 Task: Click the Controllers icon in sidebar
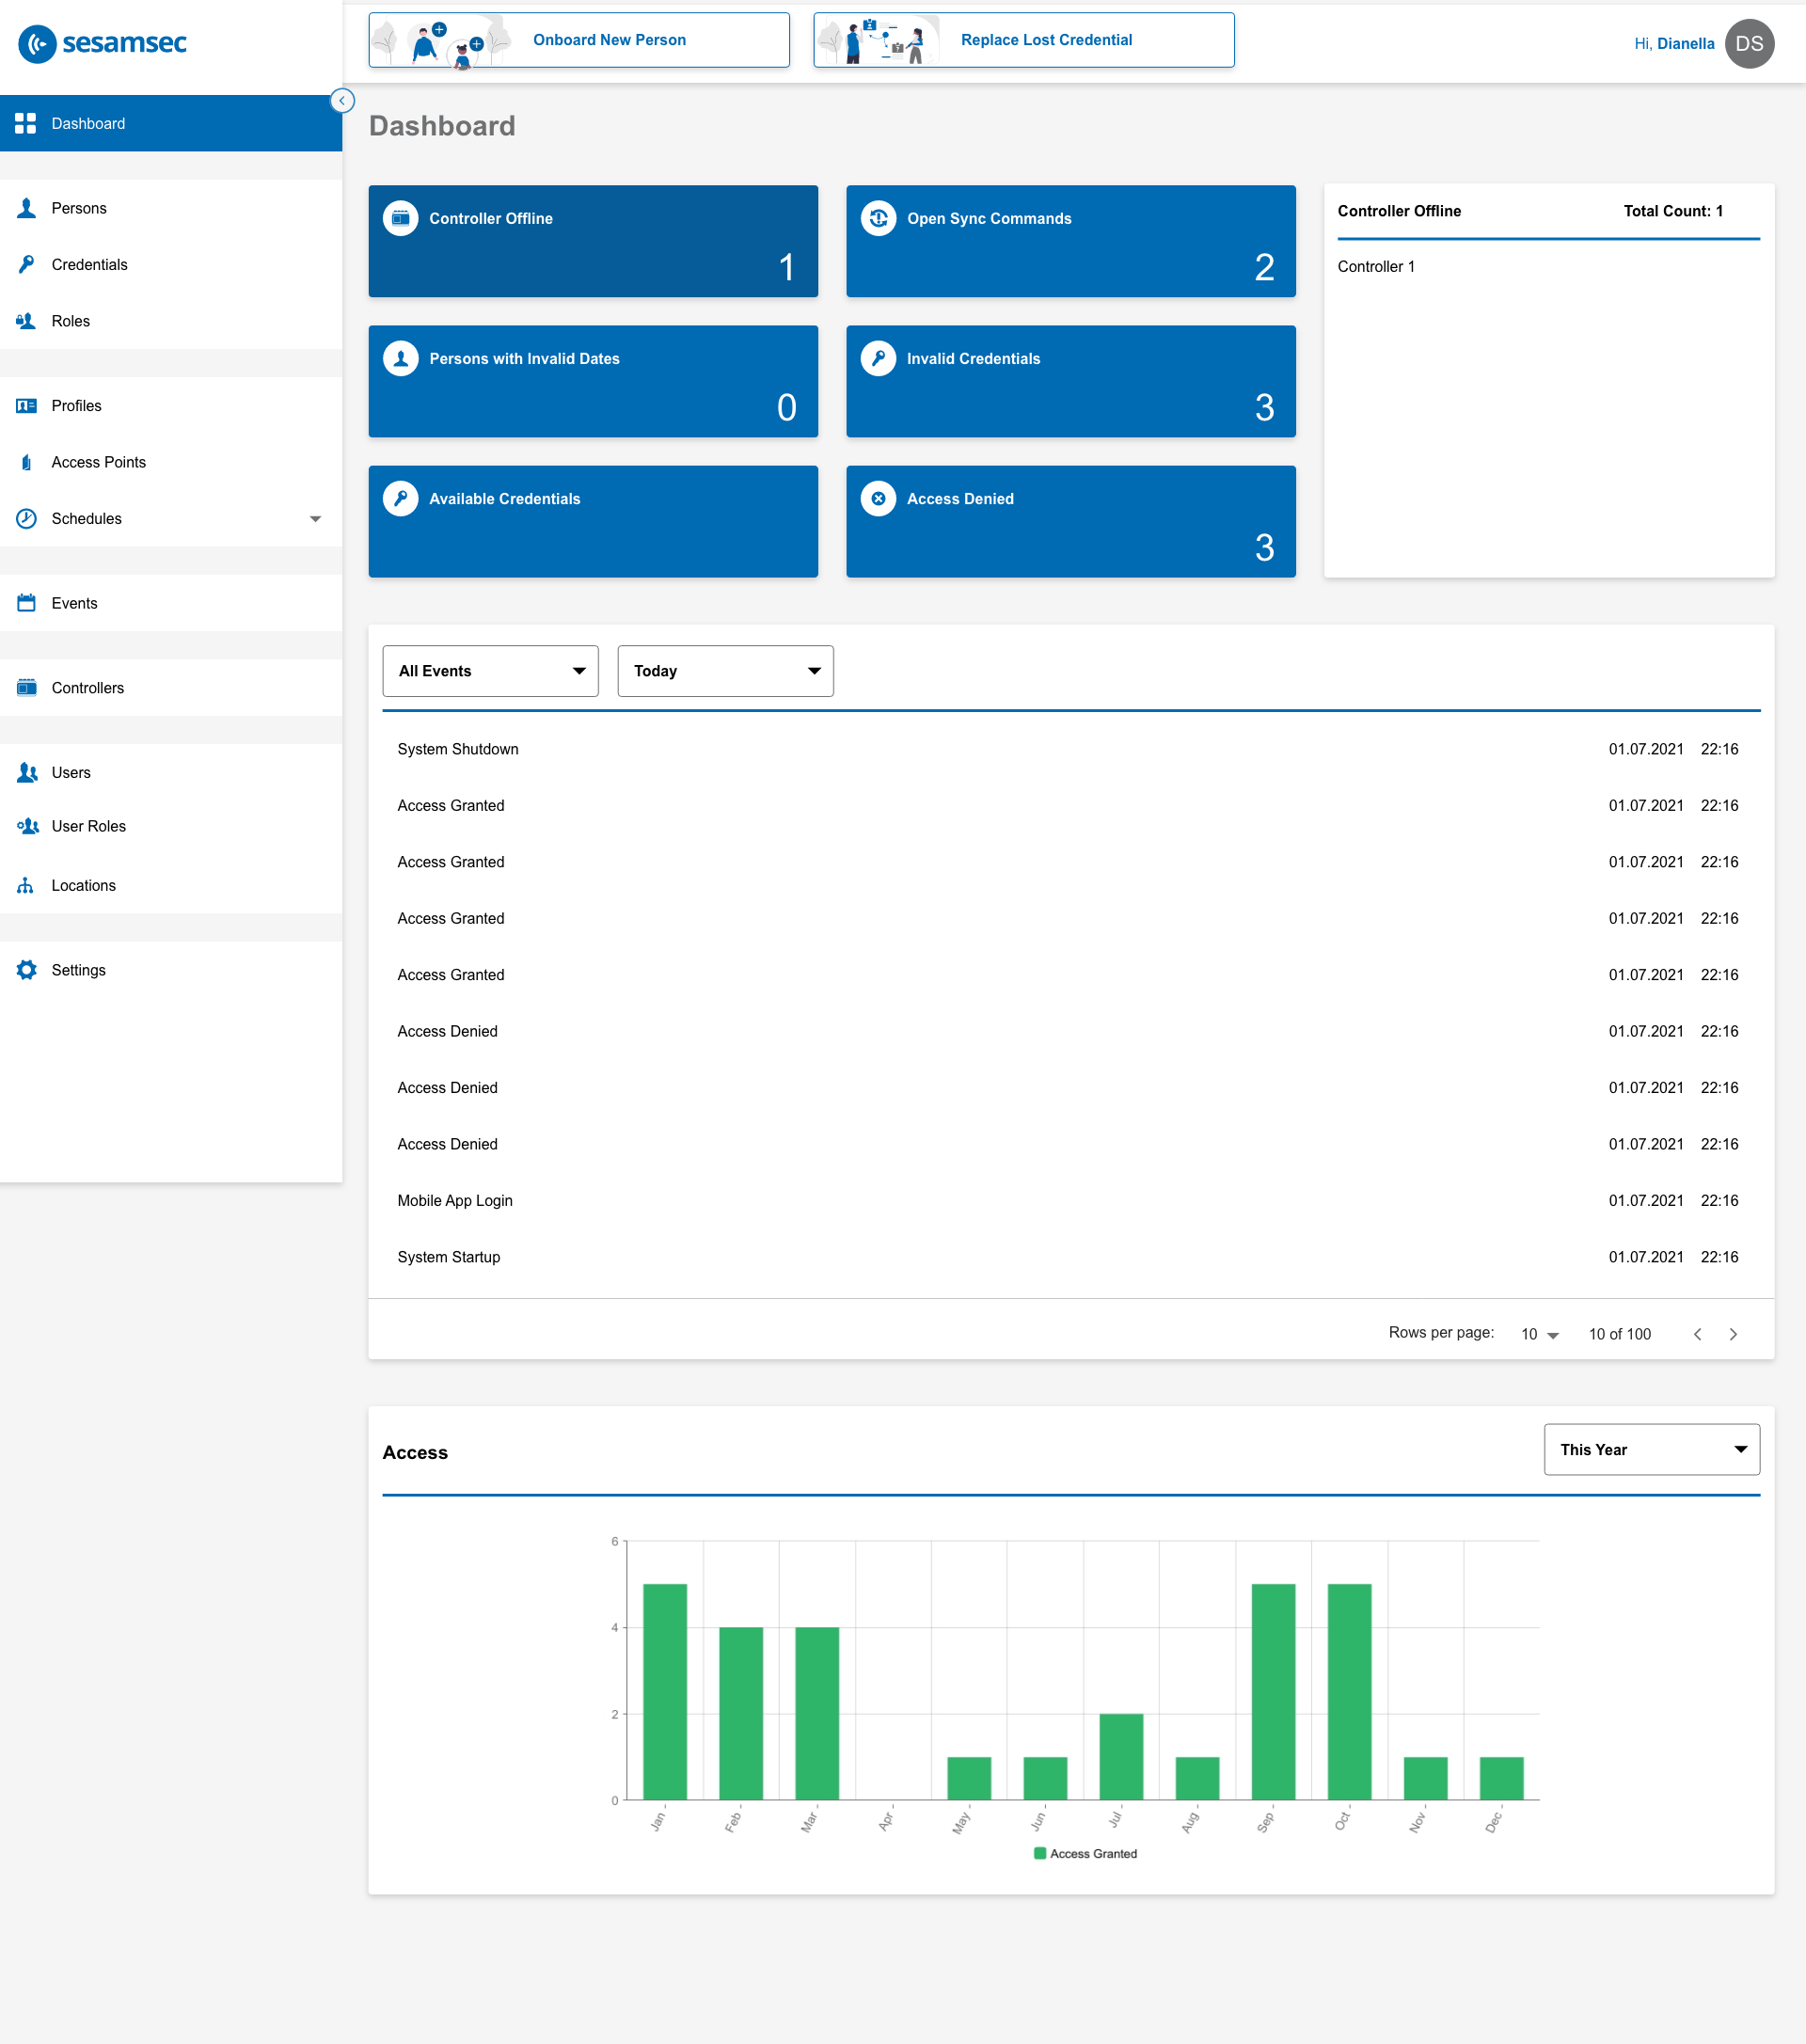(x=27, y=688)
